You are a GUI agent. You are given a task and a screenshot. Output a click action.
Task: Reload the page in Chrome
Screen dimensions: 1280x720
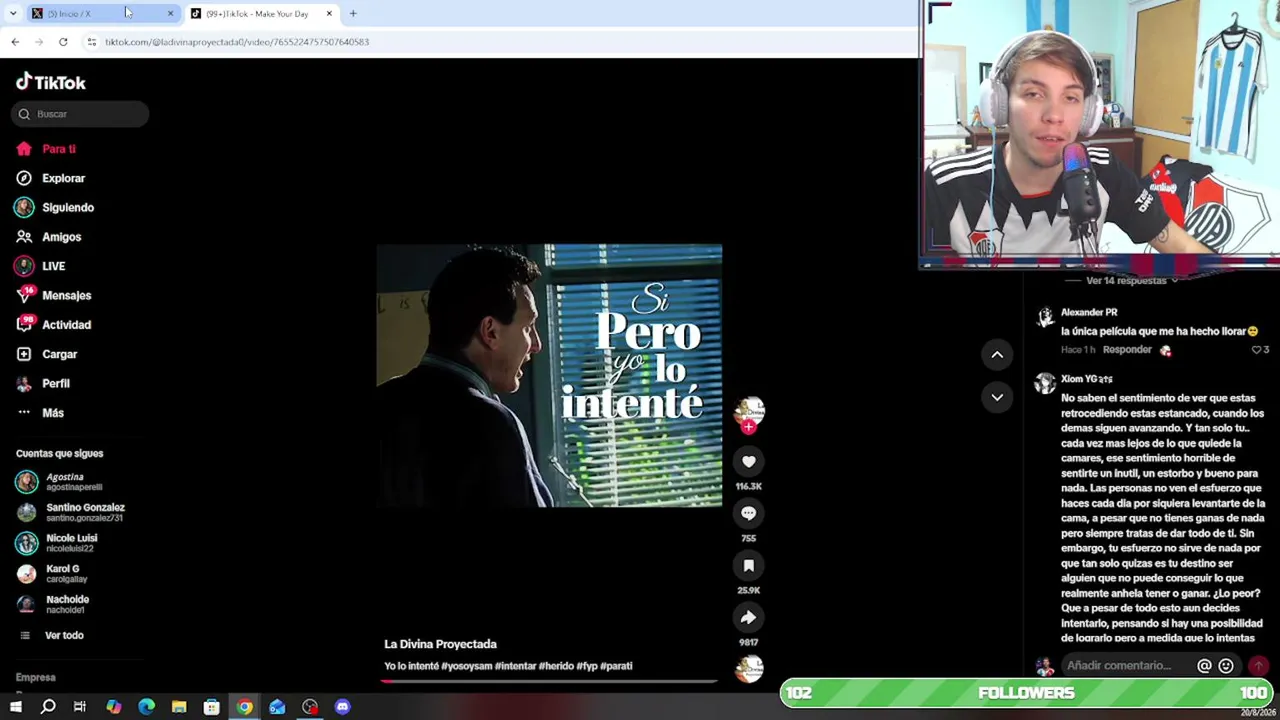(63, 42)
